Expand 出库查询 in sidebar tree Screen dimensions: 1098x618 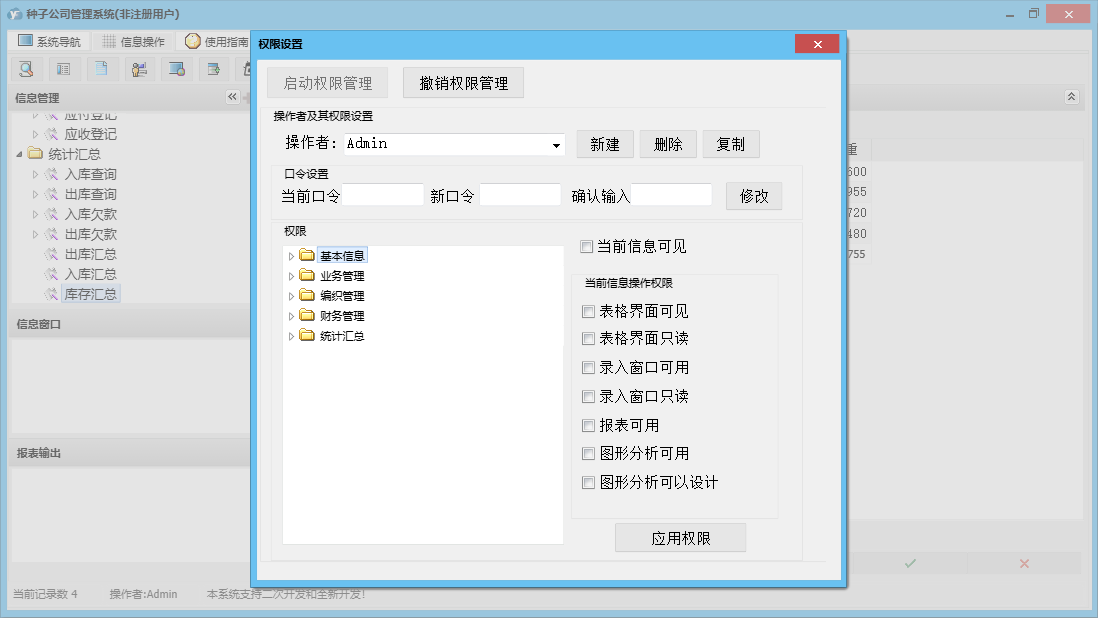(35, 195)
